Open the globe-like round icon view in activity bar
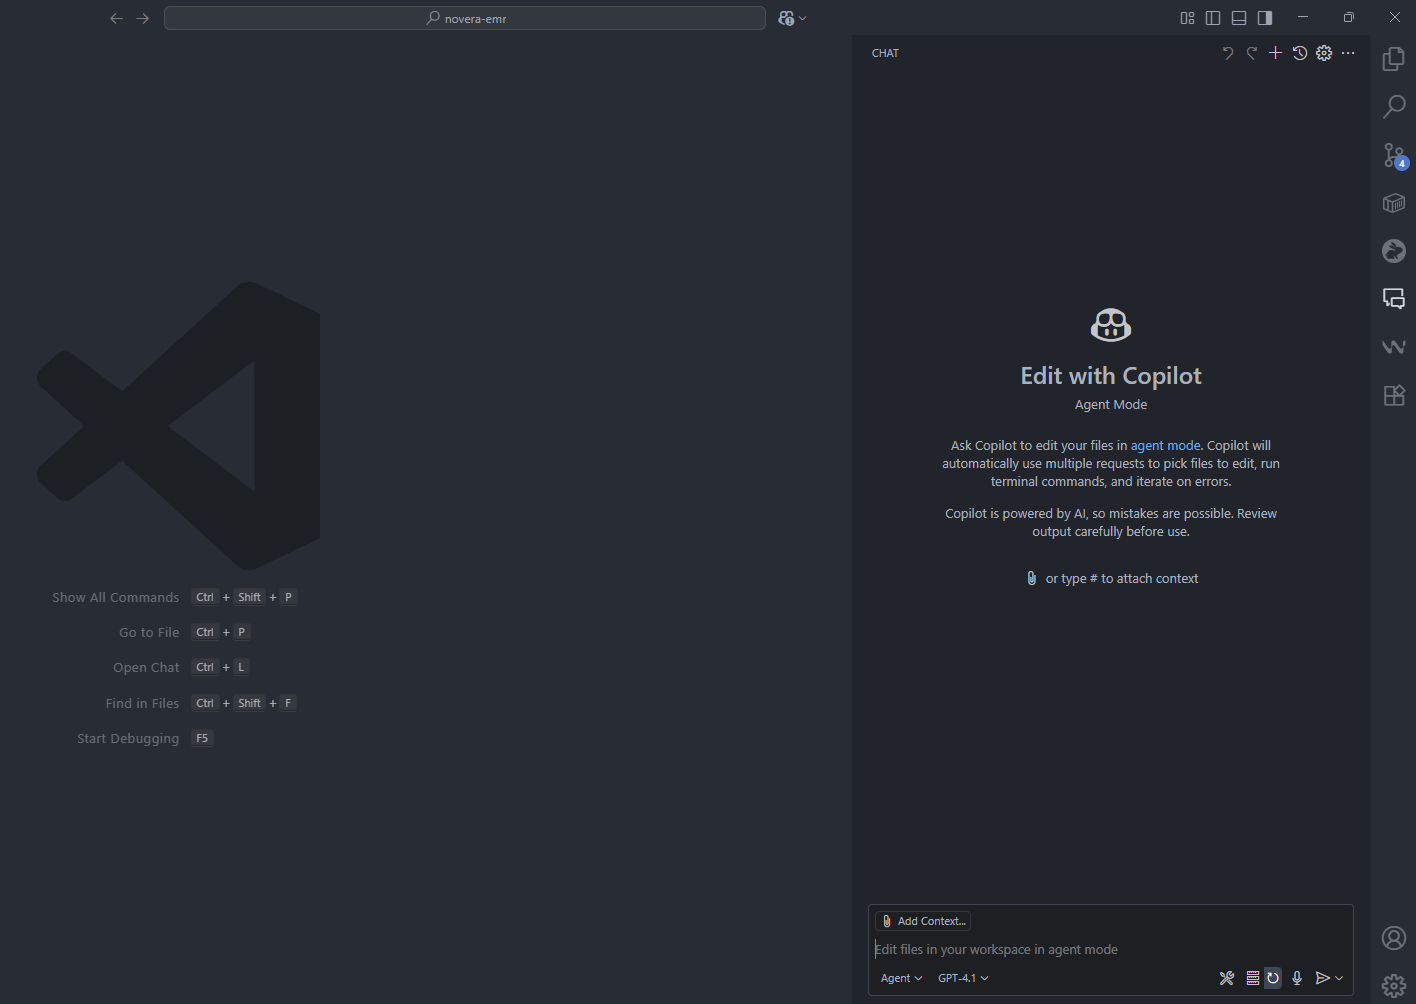The image size is (1416, 1004). (1393, 251)
